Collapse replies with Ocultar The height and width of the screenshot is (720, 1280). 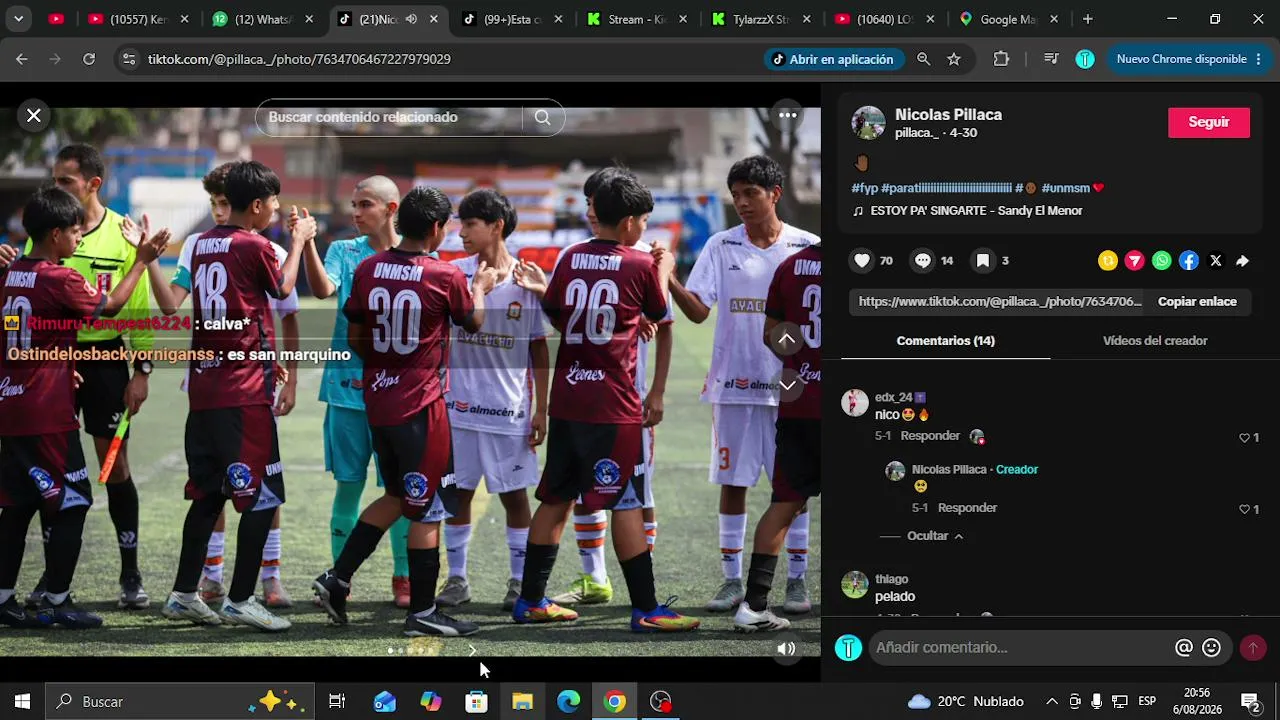[x=935, y=536]
